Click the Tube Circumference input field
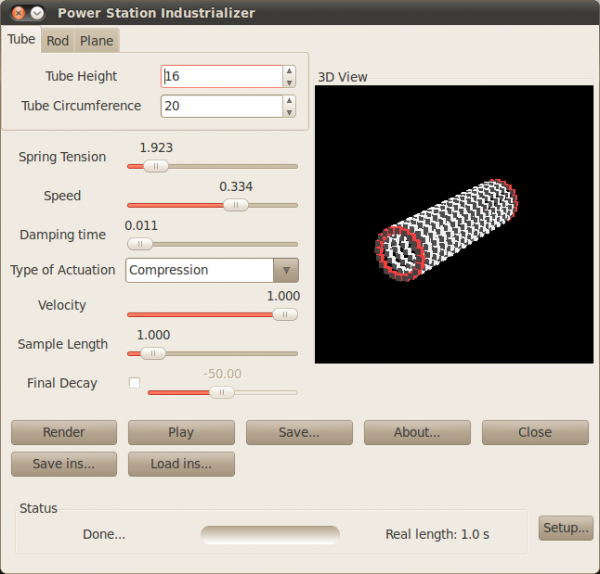Viewport: 600px width, 574px height. coord(222,106)
